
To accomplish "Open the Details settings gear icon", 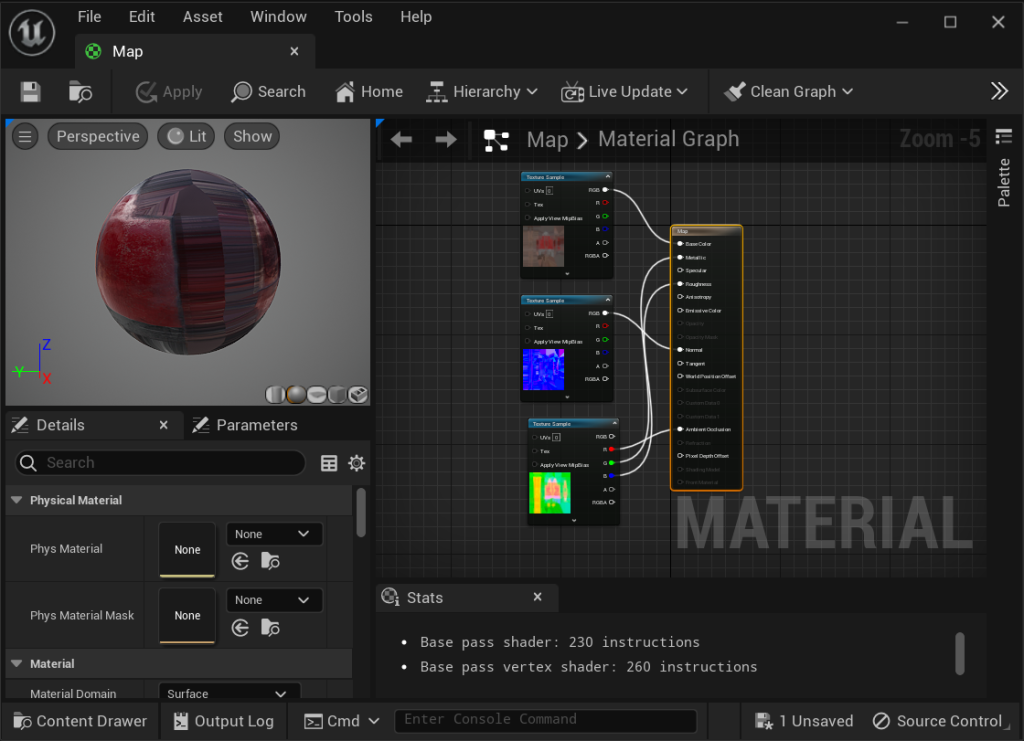I will pos(356,463).
